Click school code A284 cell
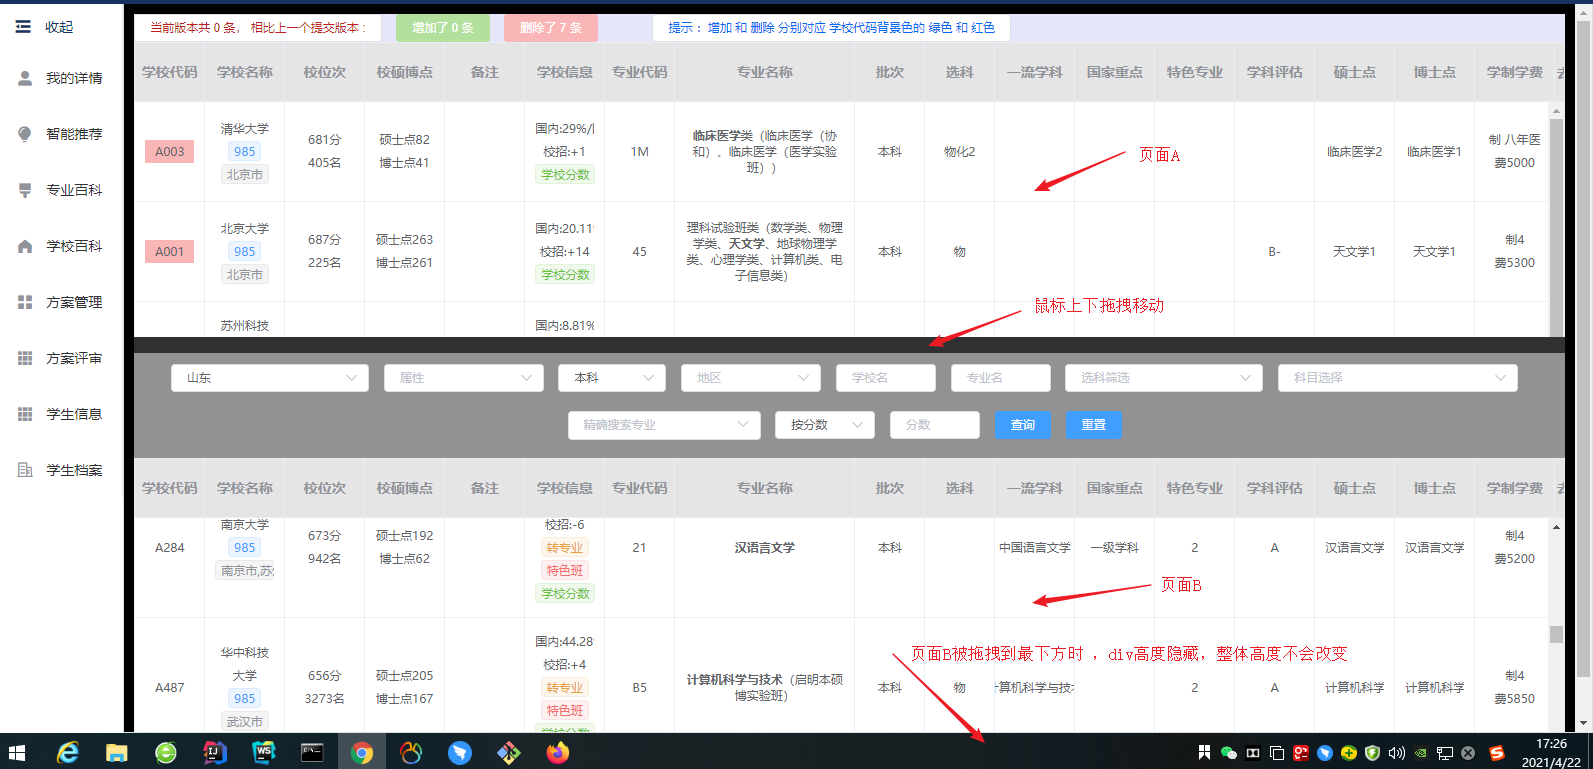The width and height of the screenshot is (1593, 769). (170, 548)
